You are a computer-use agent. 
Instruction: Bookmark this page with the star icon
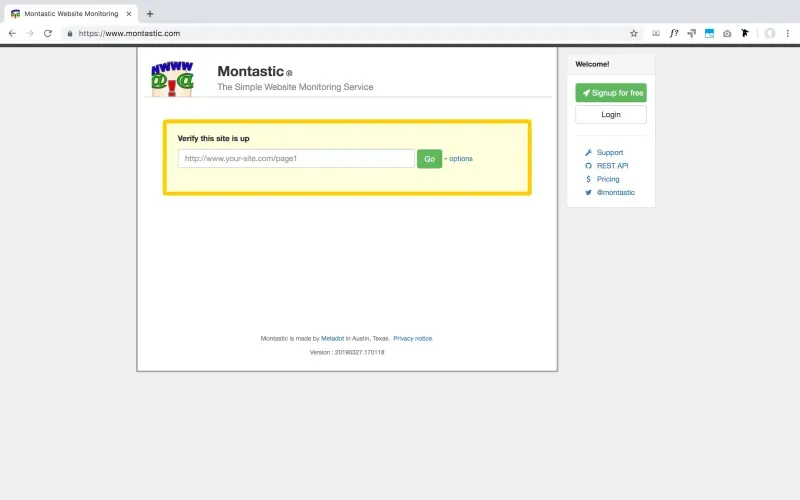pos(634,33)
